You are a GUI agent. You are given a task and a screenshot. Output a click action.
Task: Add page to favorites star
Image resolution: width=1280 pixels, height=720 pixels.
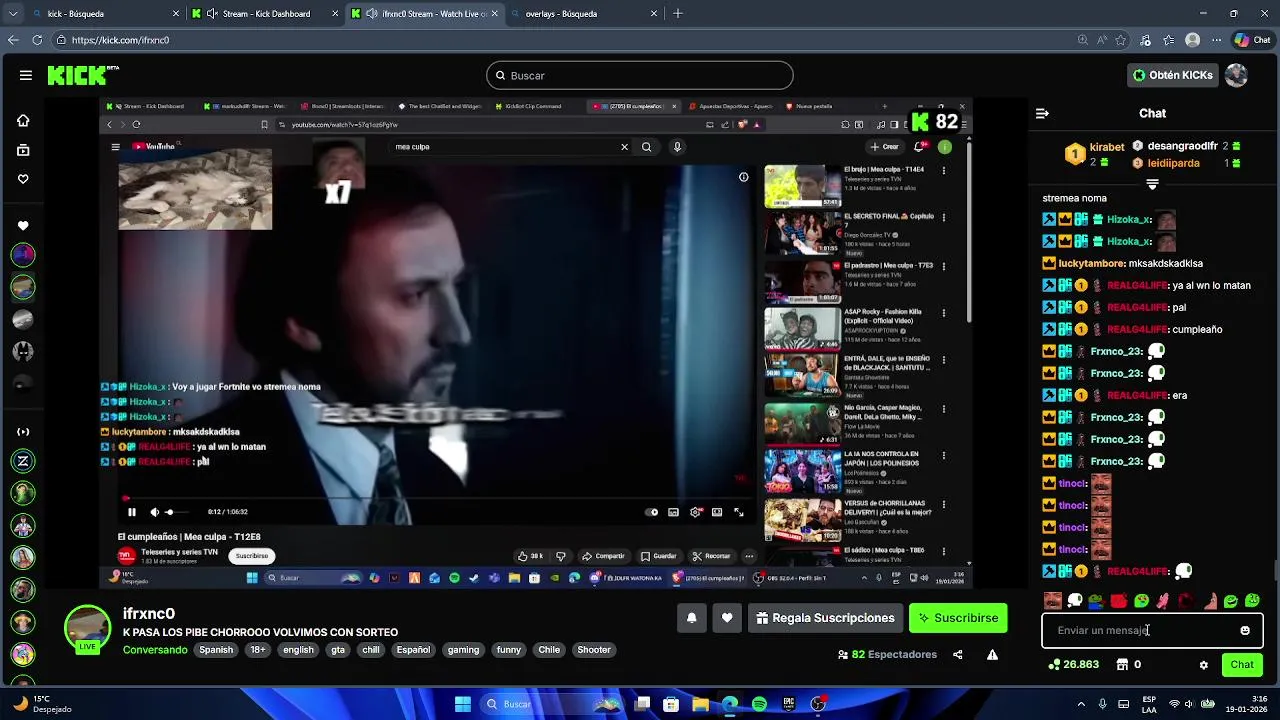pos(1120,40)
